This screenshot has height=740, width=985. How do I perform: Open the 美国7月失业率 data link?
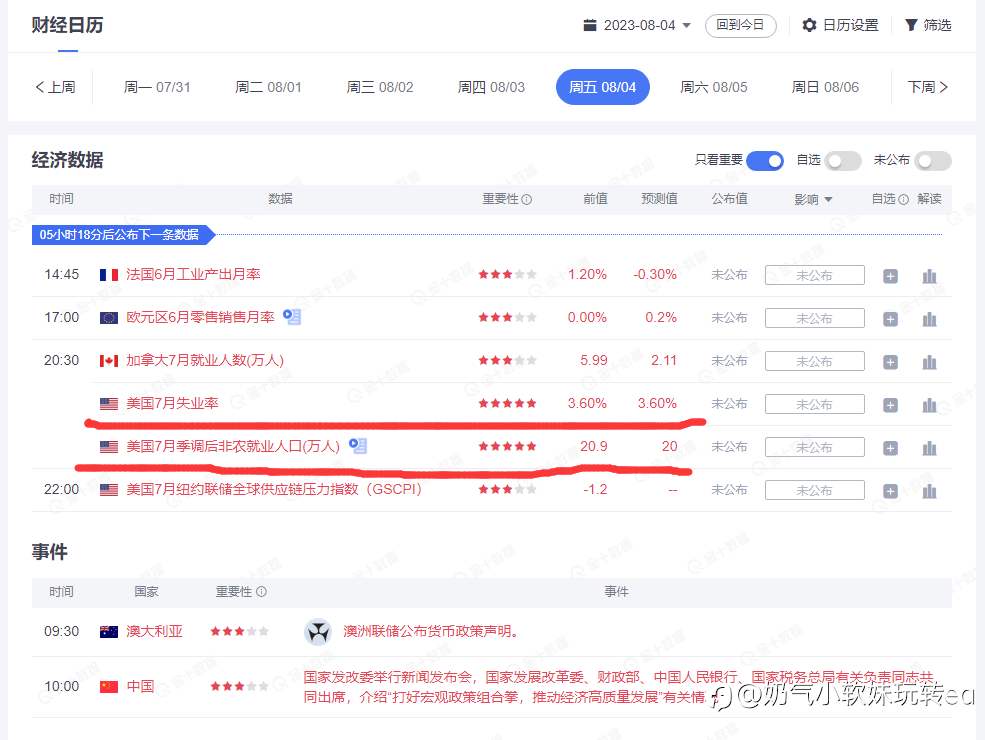pos(172,404)
